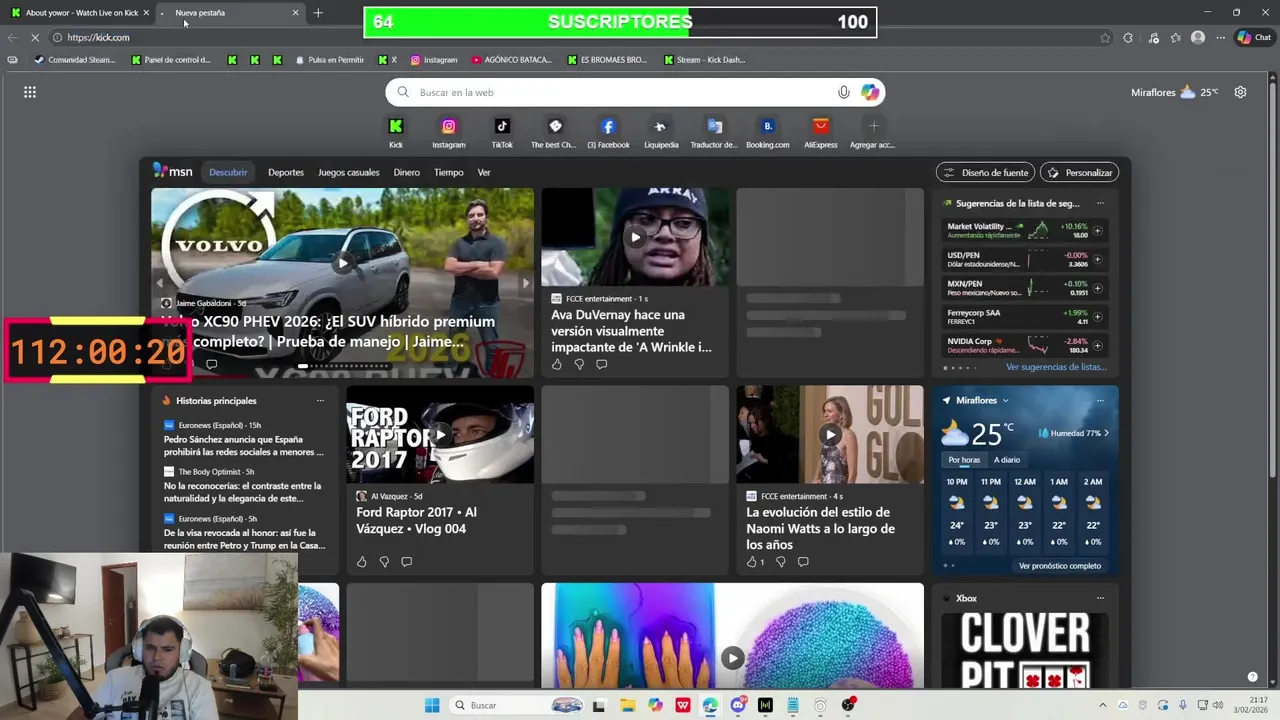1280x720 pixels.
Task: Open a new browser tab
Action: (318, 13)
